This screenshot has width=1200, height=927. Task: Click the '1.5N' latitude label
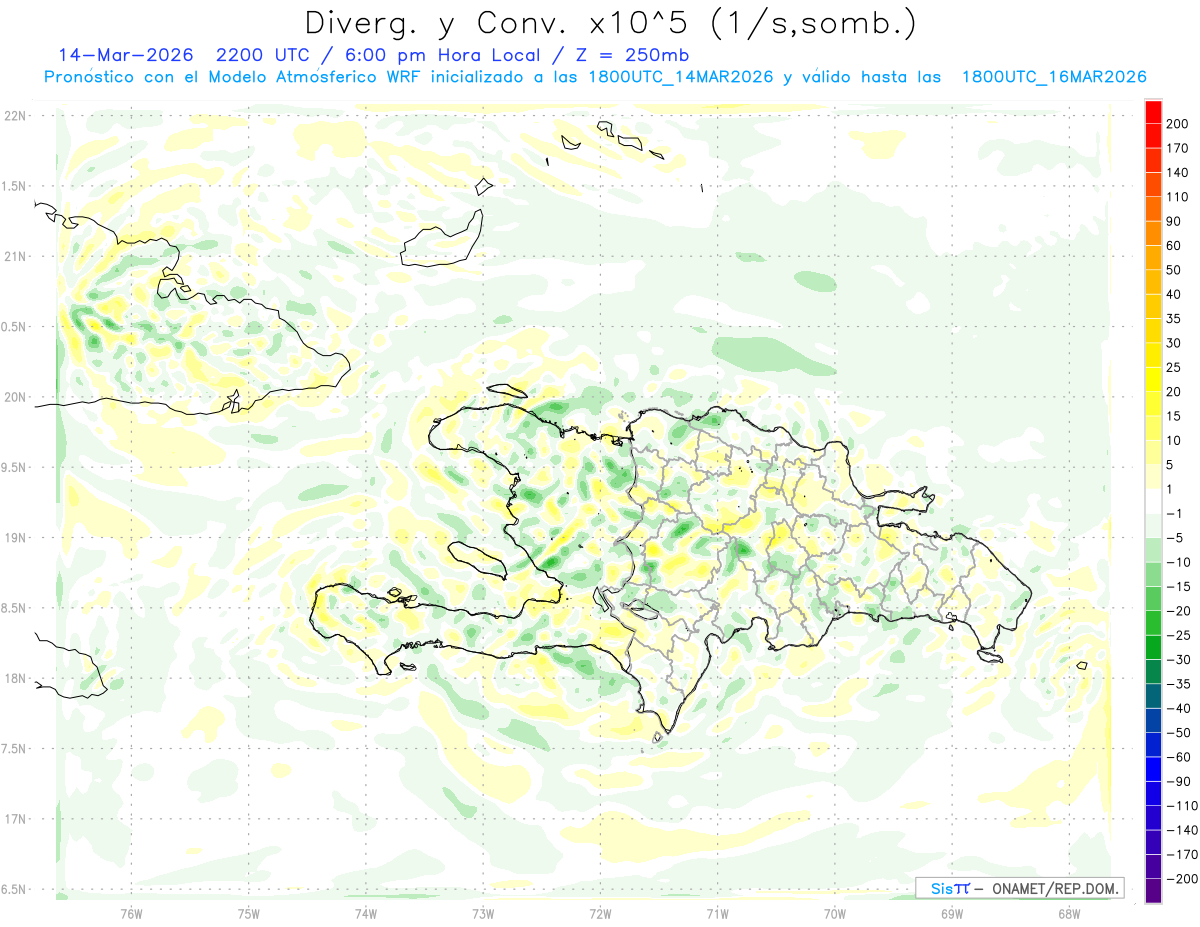coord(14,186)
